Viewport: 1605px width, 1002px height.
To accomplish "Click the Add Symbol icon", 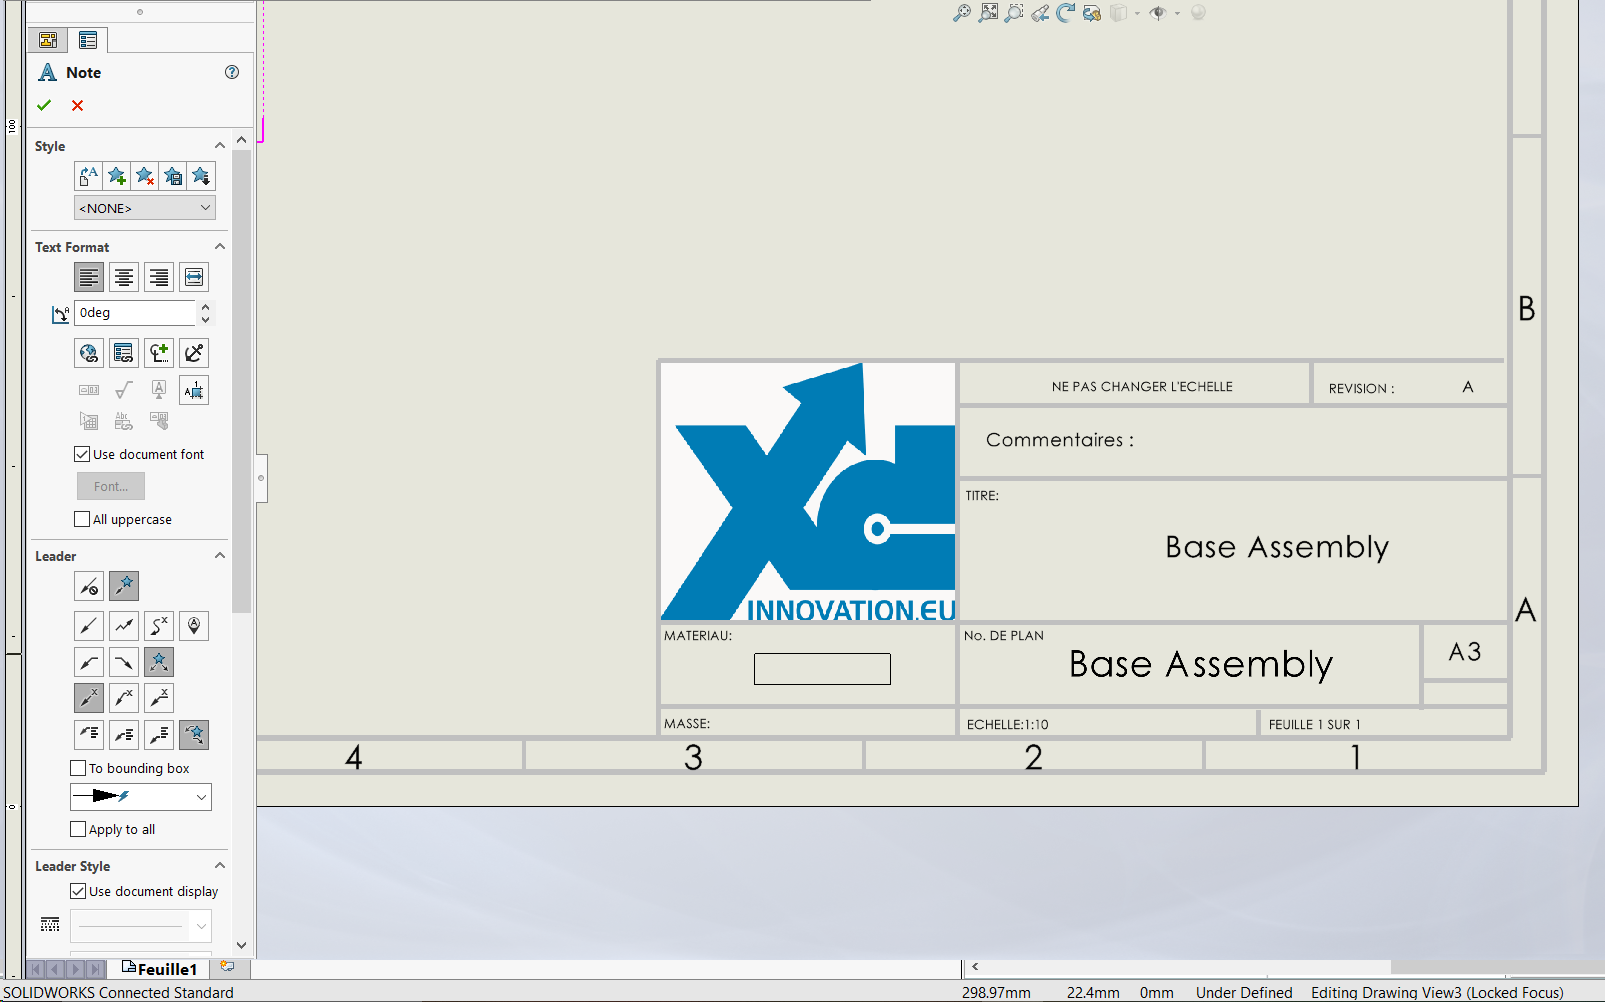I will pos(159,353).
